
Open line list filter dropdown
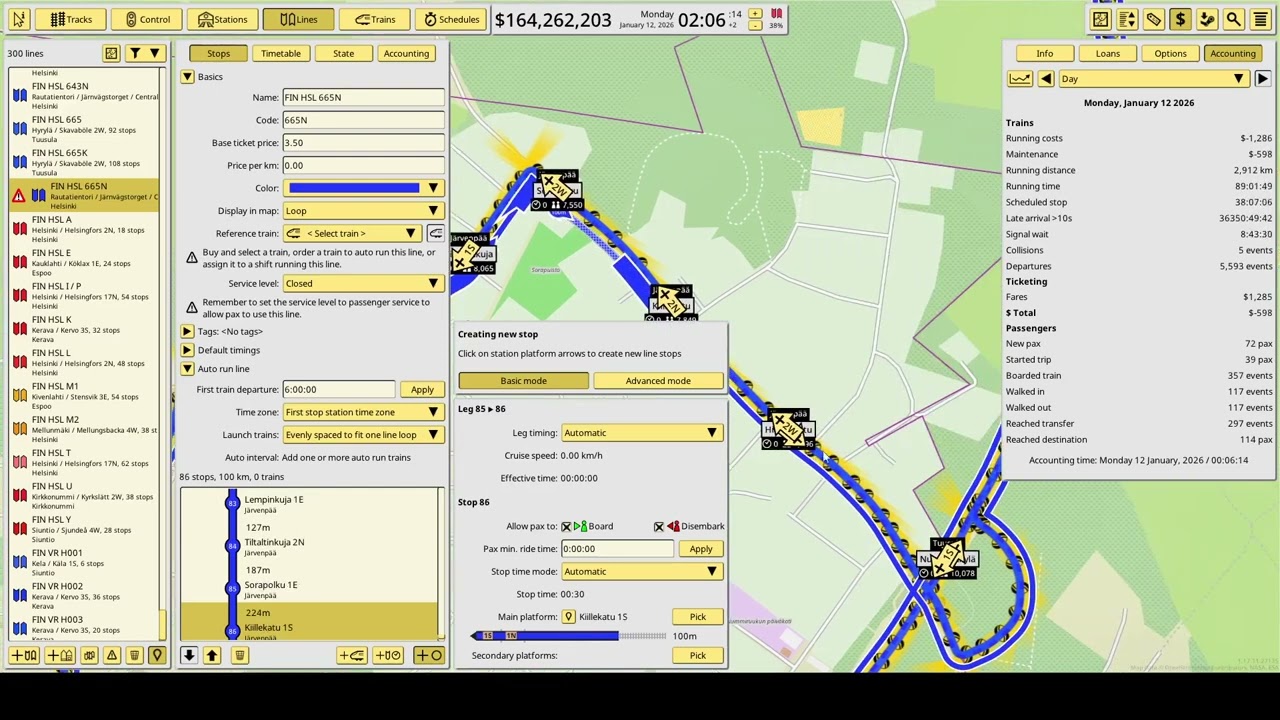[143, 53]
